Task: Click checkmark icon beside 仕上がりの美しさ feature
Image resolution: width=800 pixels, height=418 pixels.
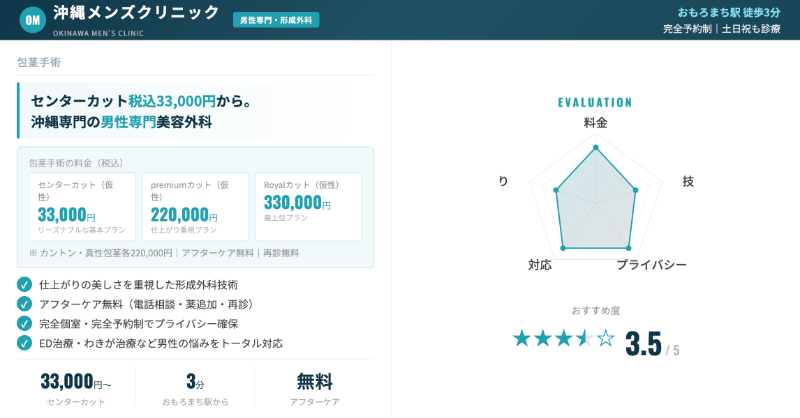Action: 25,284
